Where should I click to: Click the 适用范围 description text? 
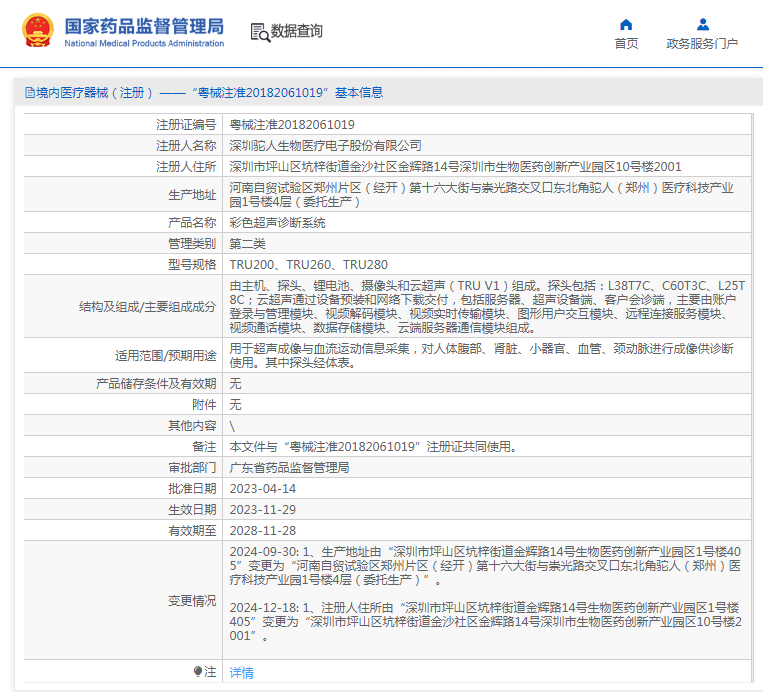click(482, 356)
